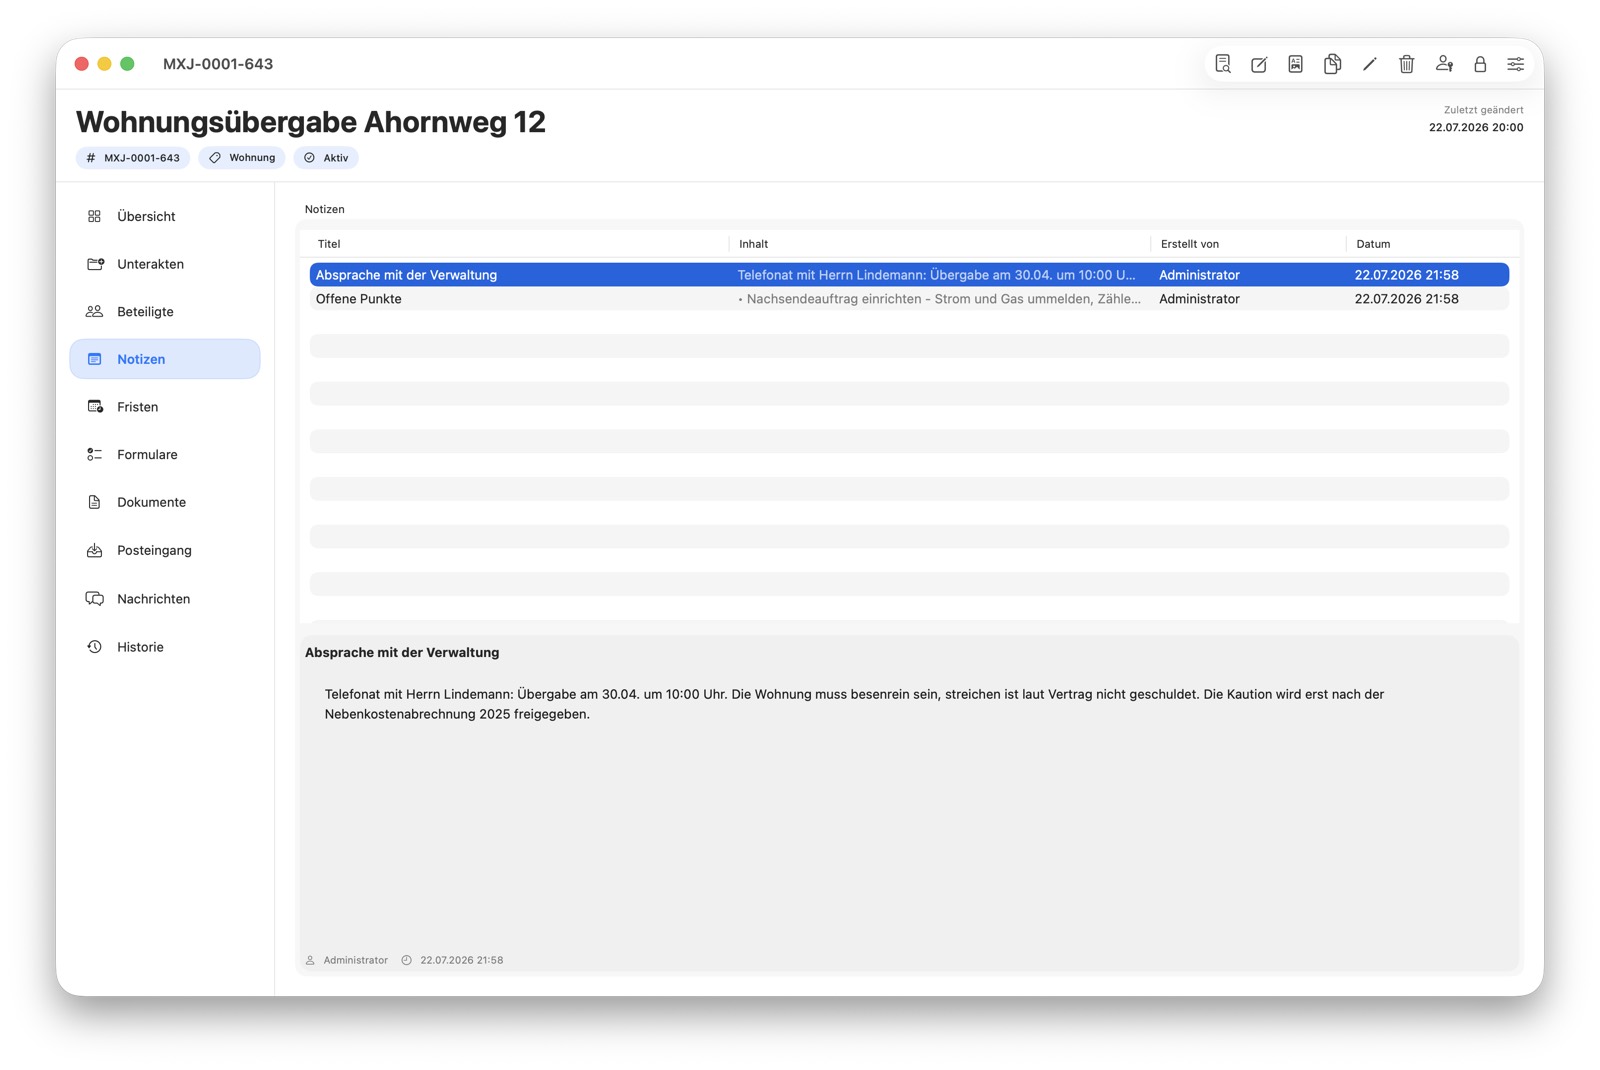Open Nachrichten in the sidebar
Image resolution: width=1600 pixels, height=1070 pixels.
pyautogui.click(x=165, y=599)
